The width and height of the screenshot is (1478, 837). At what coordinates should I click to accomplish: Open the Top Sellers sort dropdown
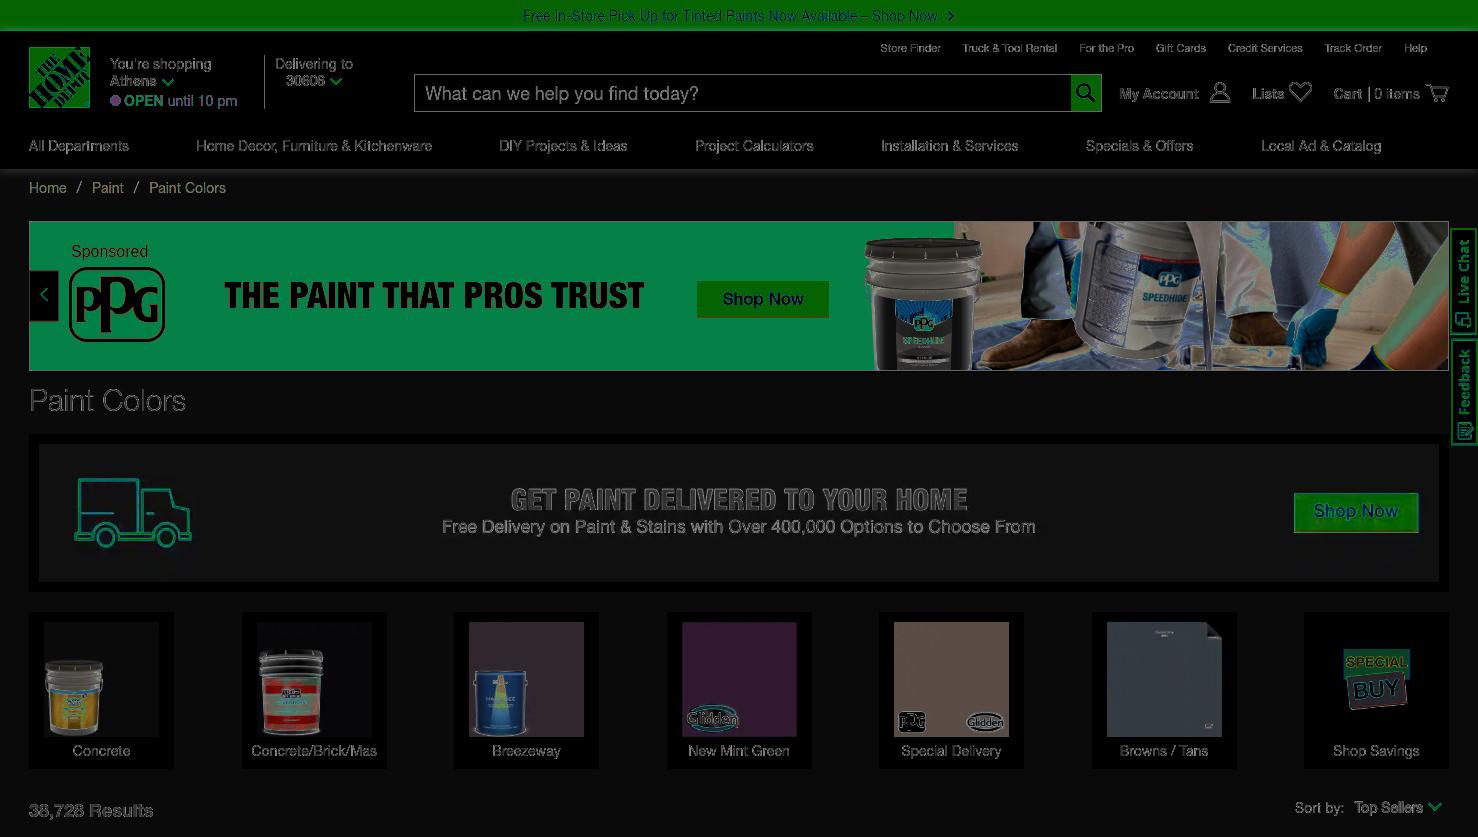1398,807
